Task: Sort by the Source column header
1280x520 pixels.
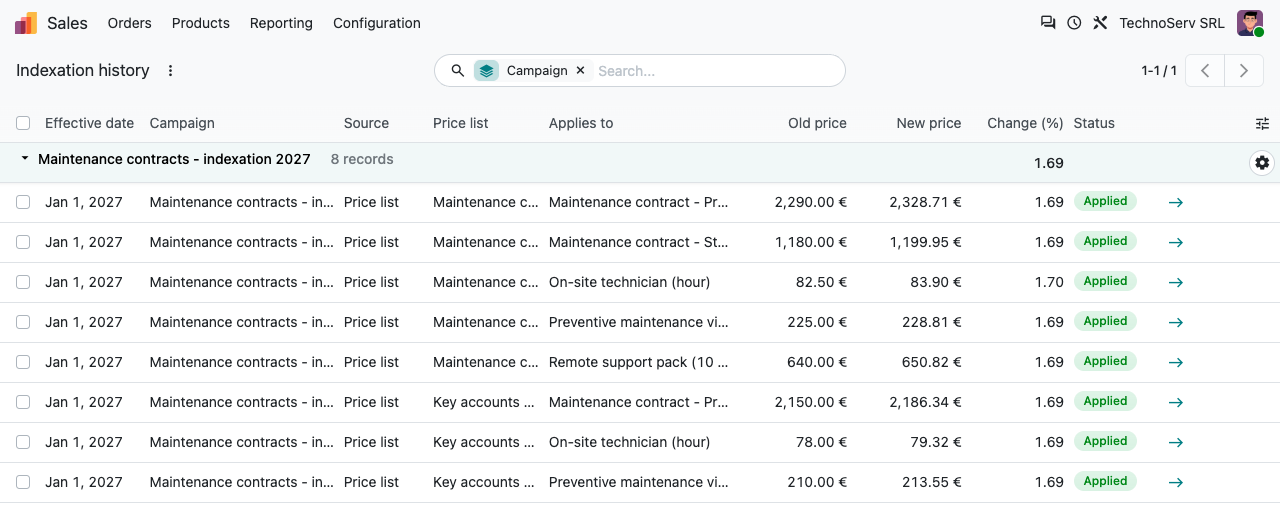Action: [x=366, y=123]
